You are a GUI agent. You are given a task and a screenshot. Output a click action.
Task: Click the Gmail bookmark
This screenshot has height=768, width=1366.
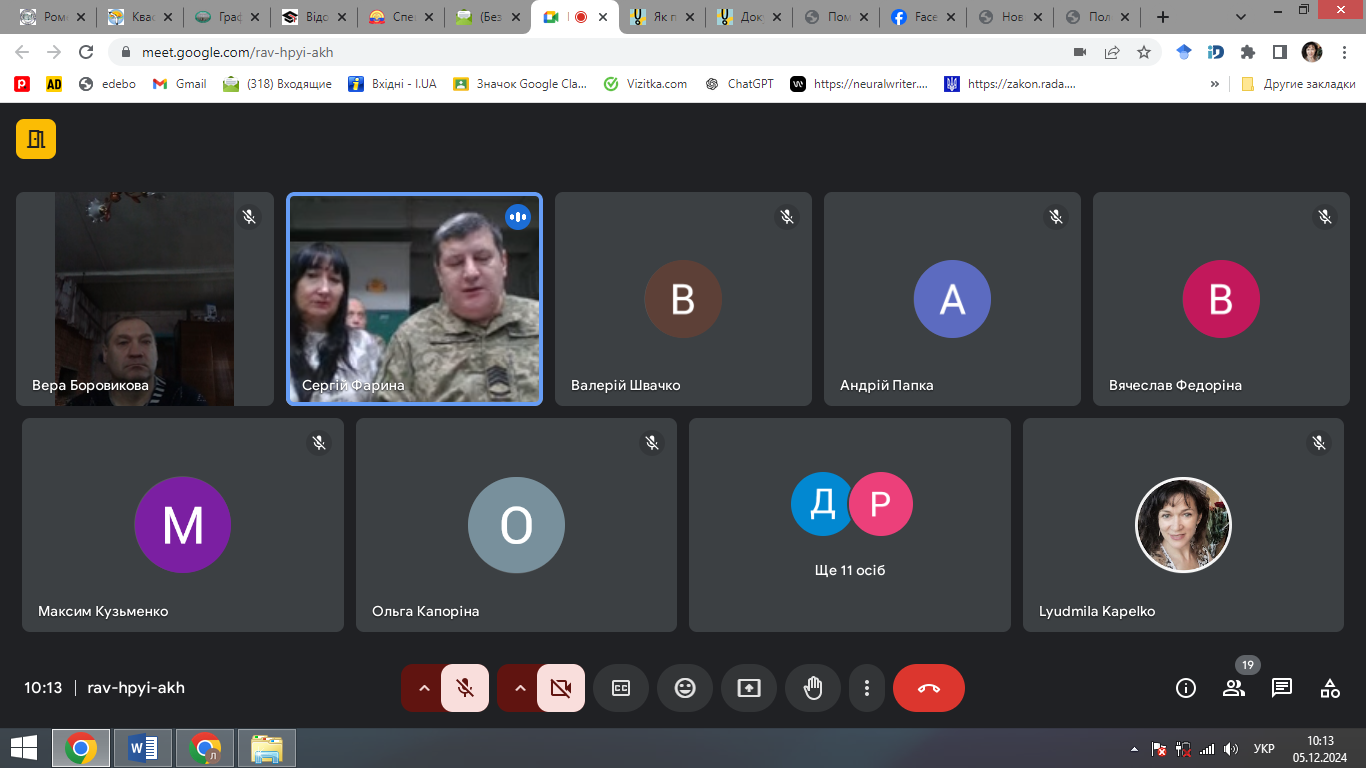(x=180, y=84)
